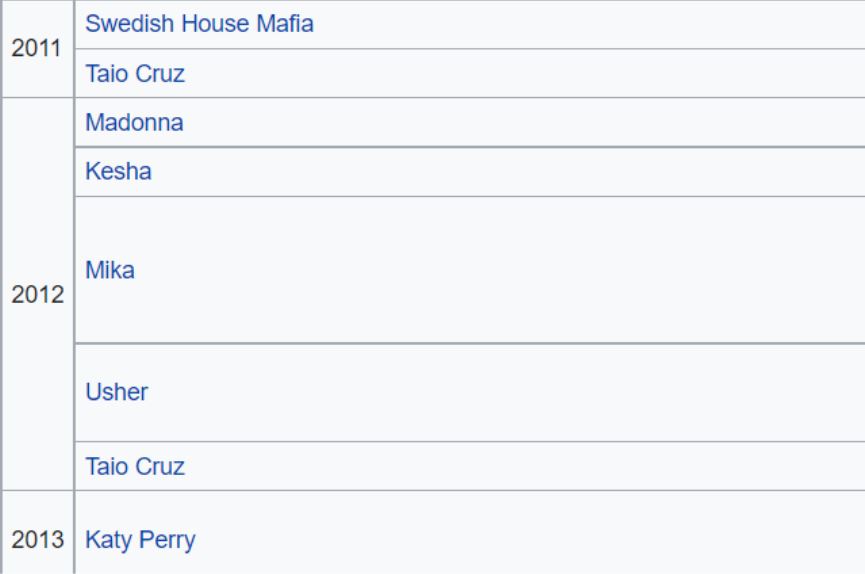Open the Kesha article link
The image size is (865, 574).
118,171
